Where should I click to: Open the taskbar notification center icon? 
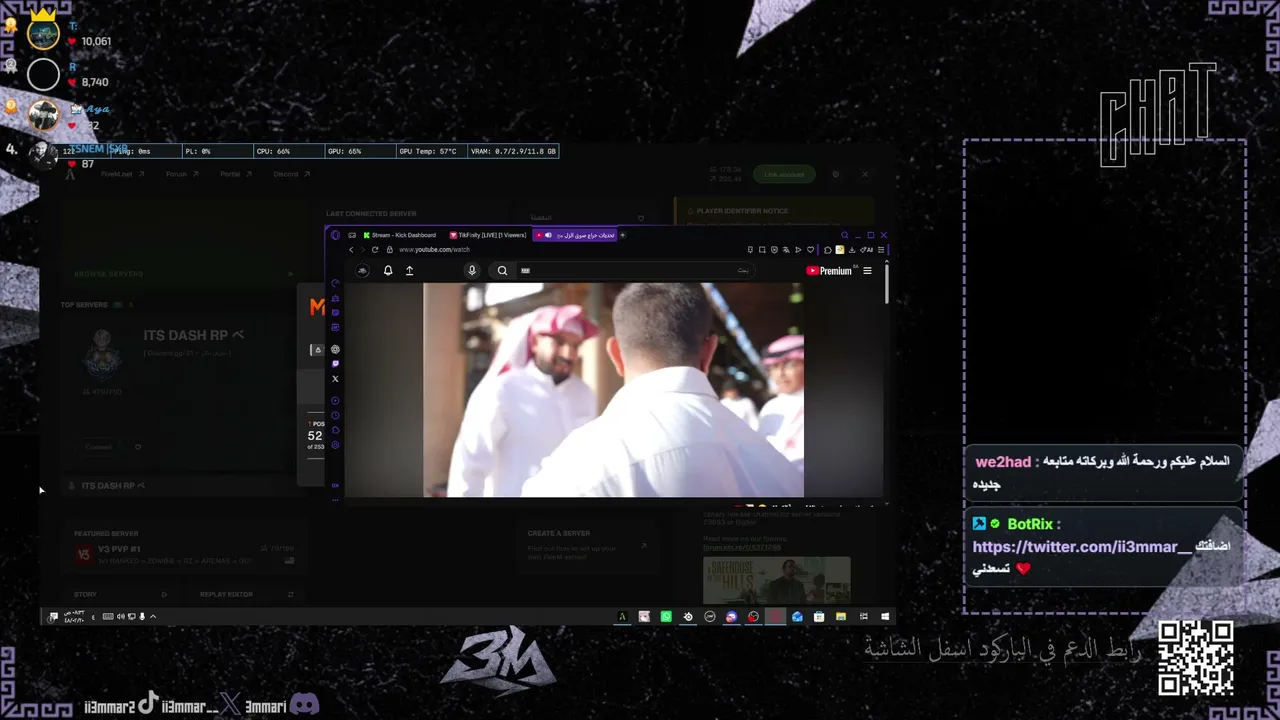[x=53, y=617]
